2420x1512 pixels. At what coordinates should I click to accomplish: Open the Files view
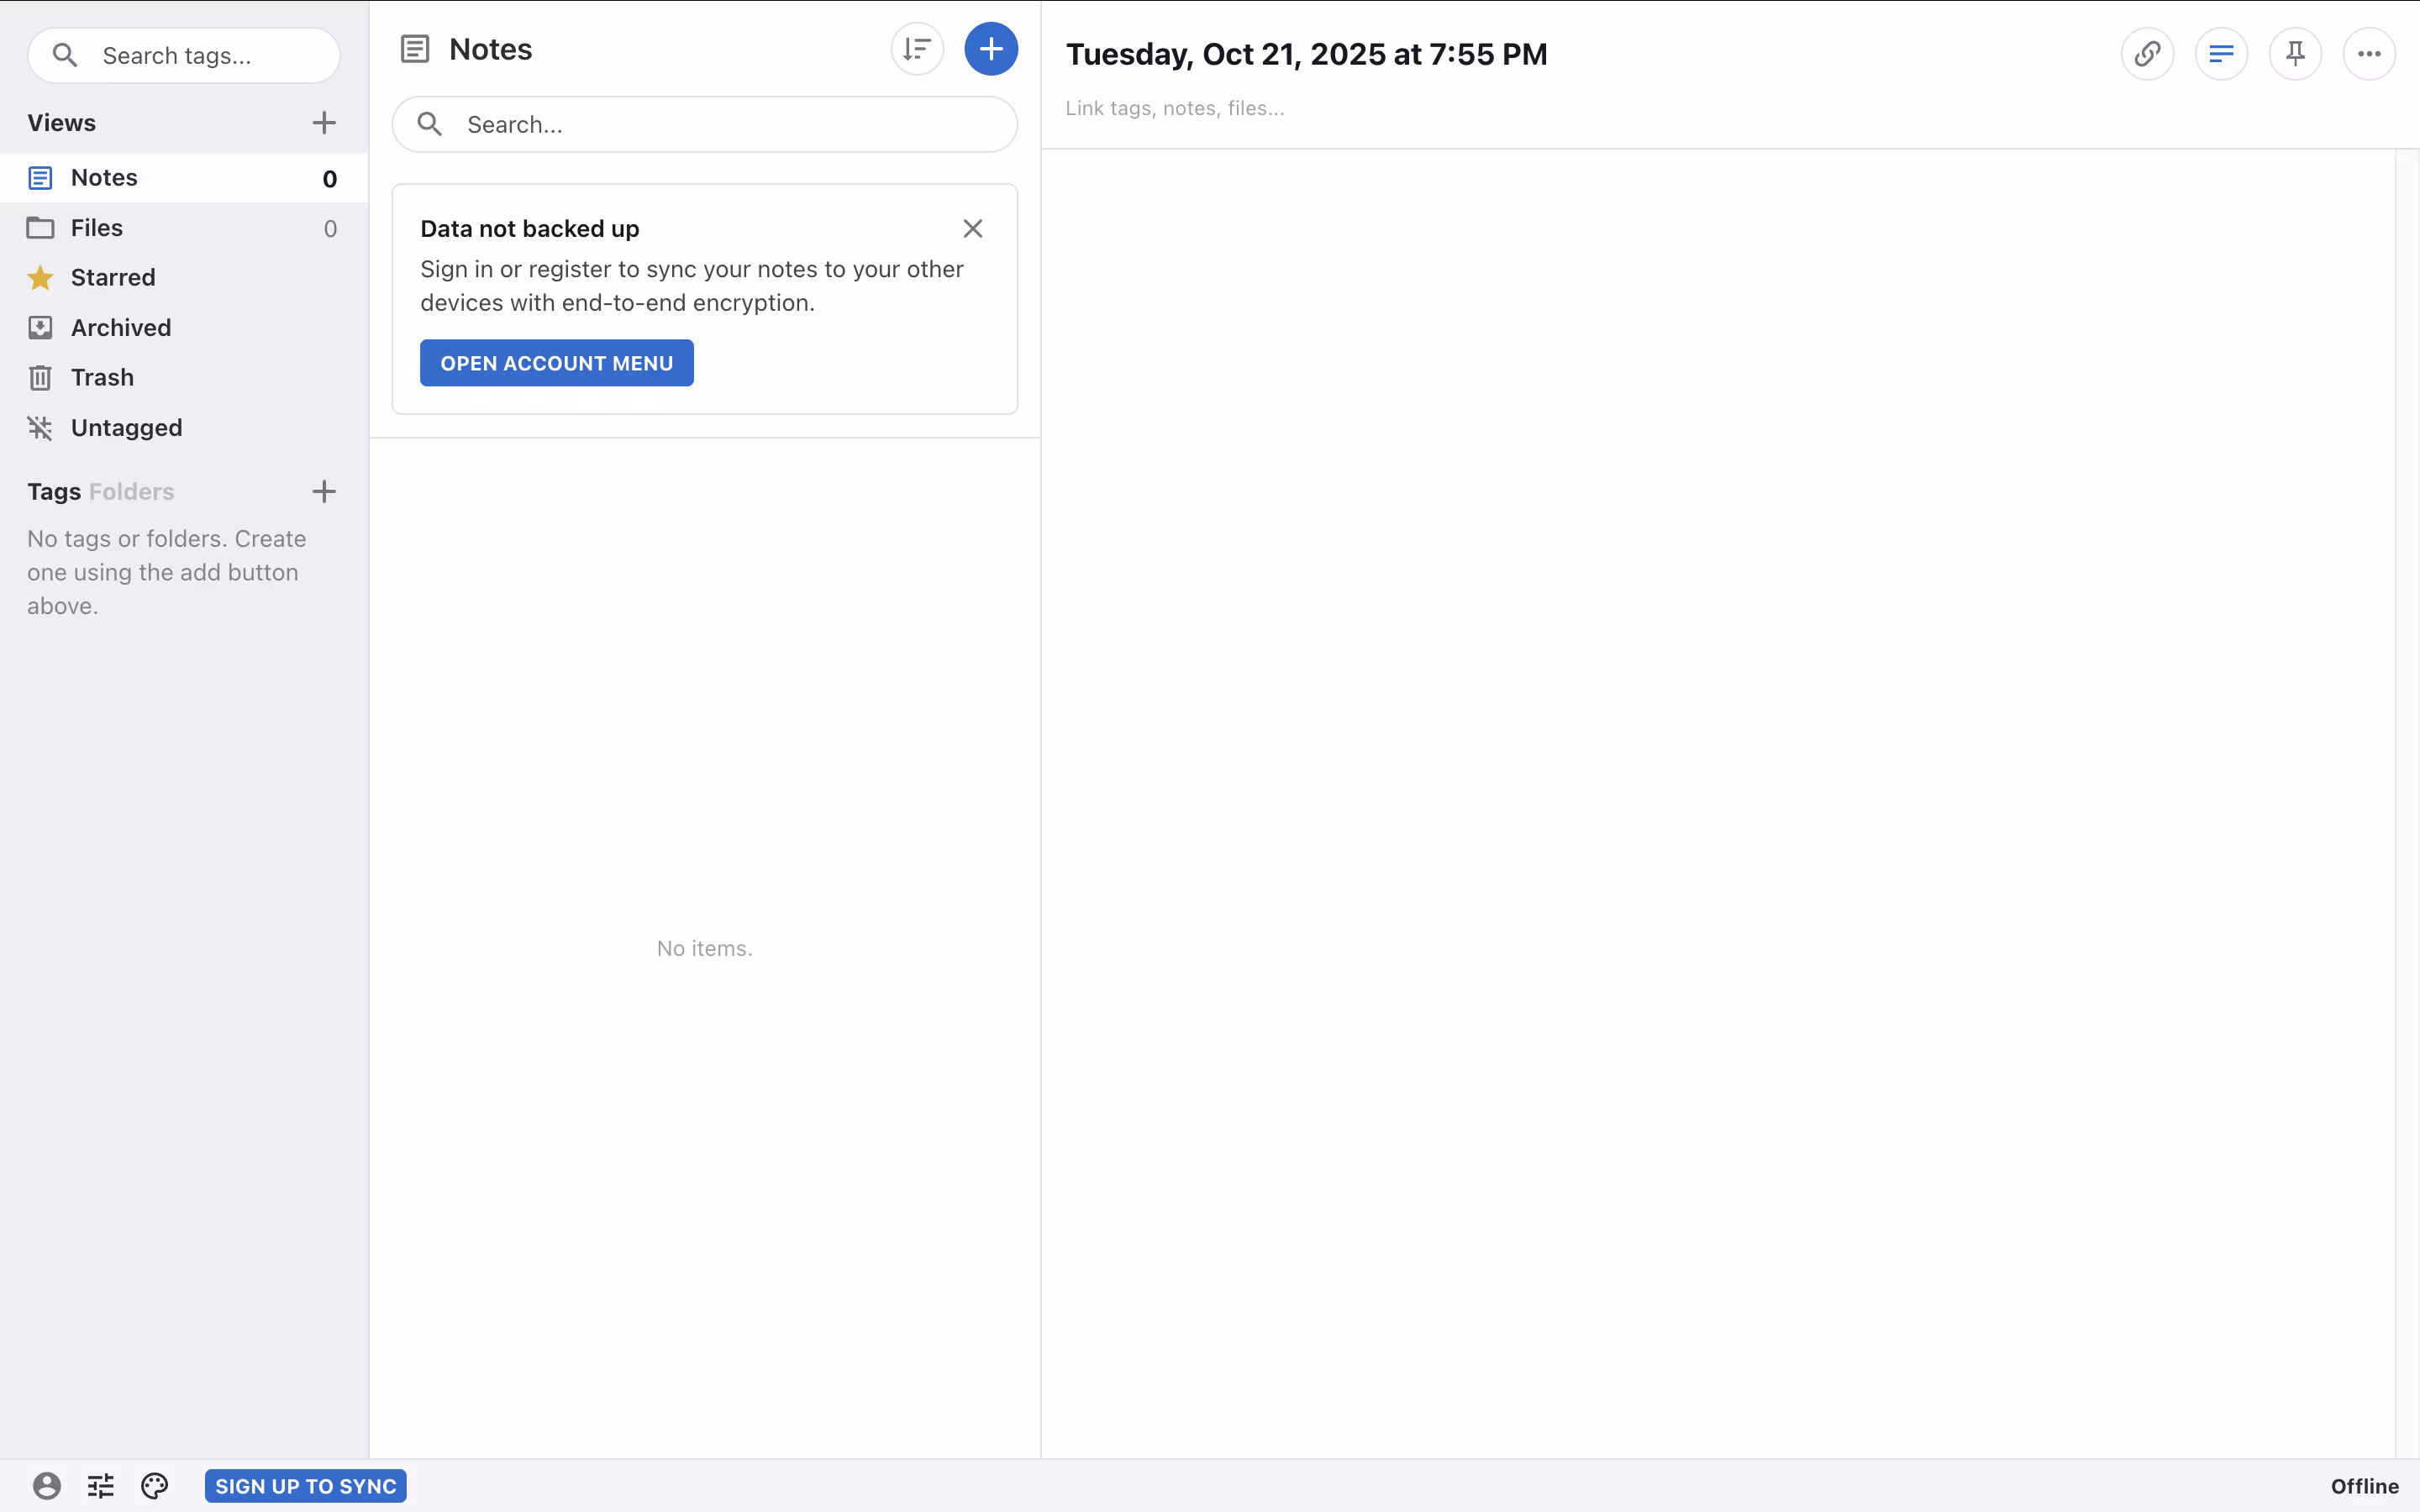point(184,228)
